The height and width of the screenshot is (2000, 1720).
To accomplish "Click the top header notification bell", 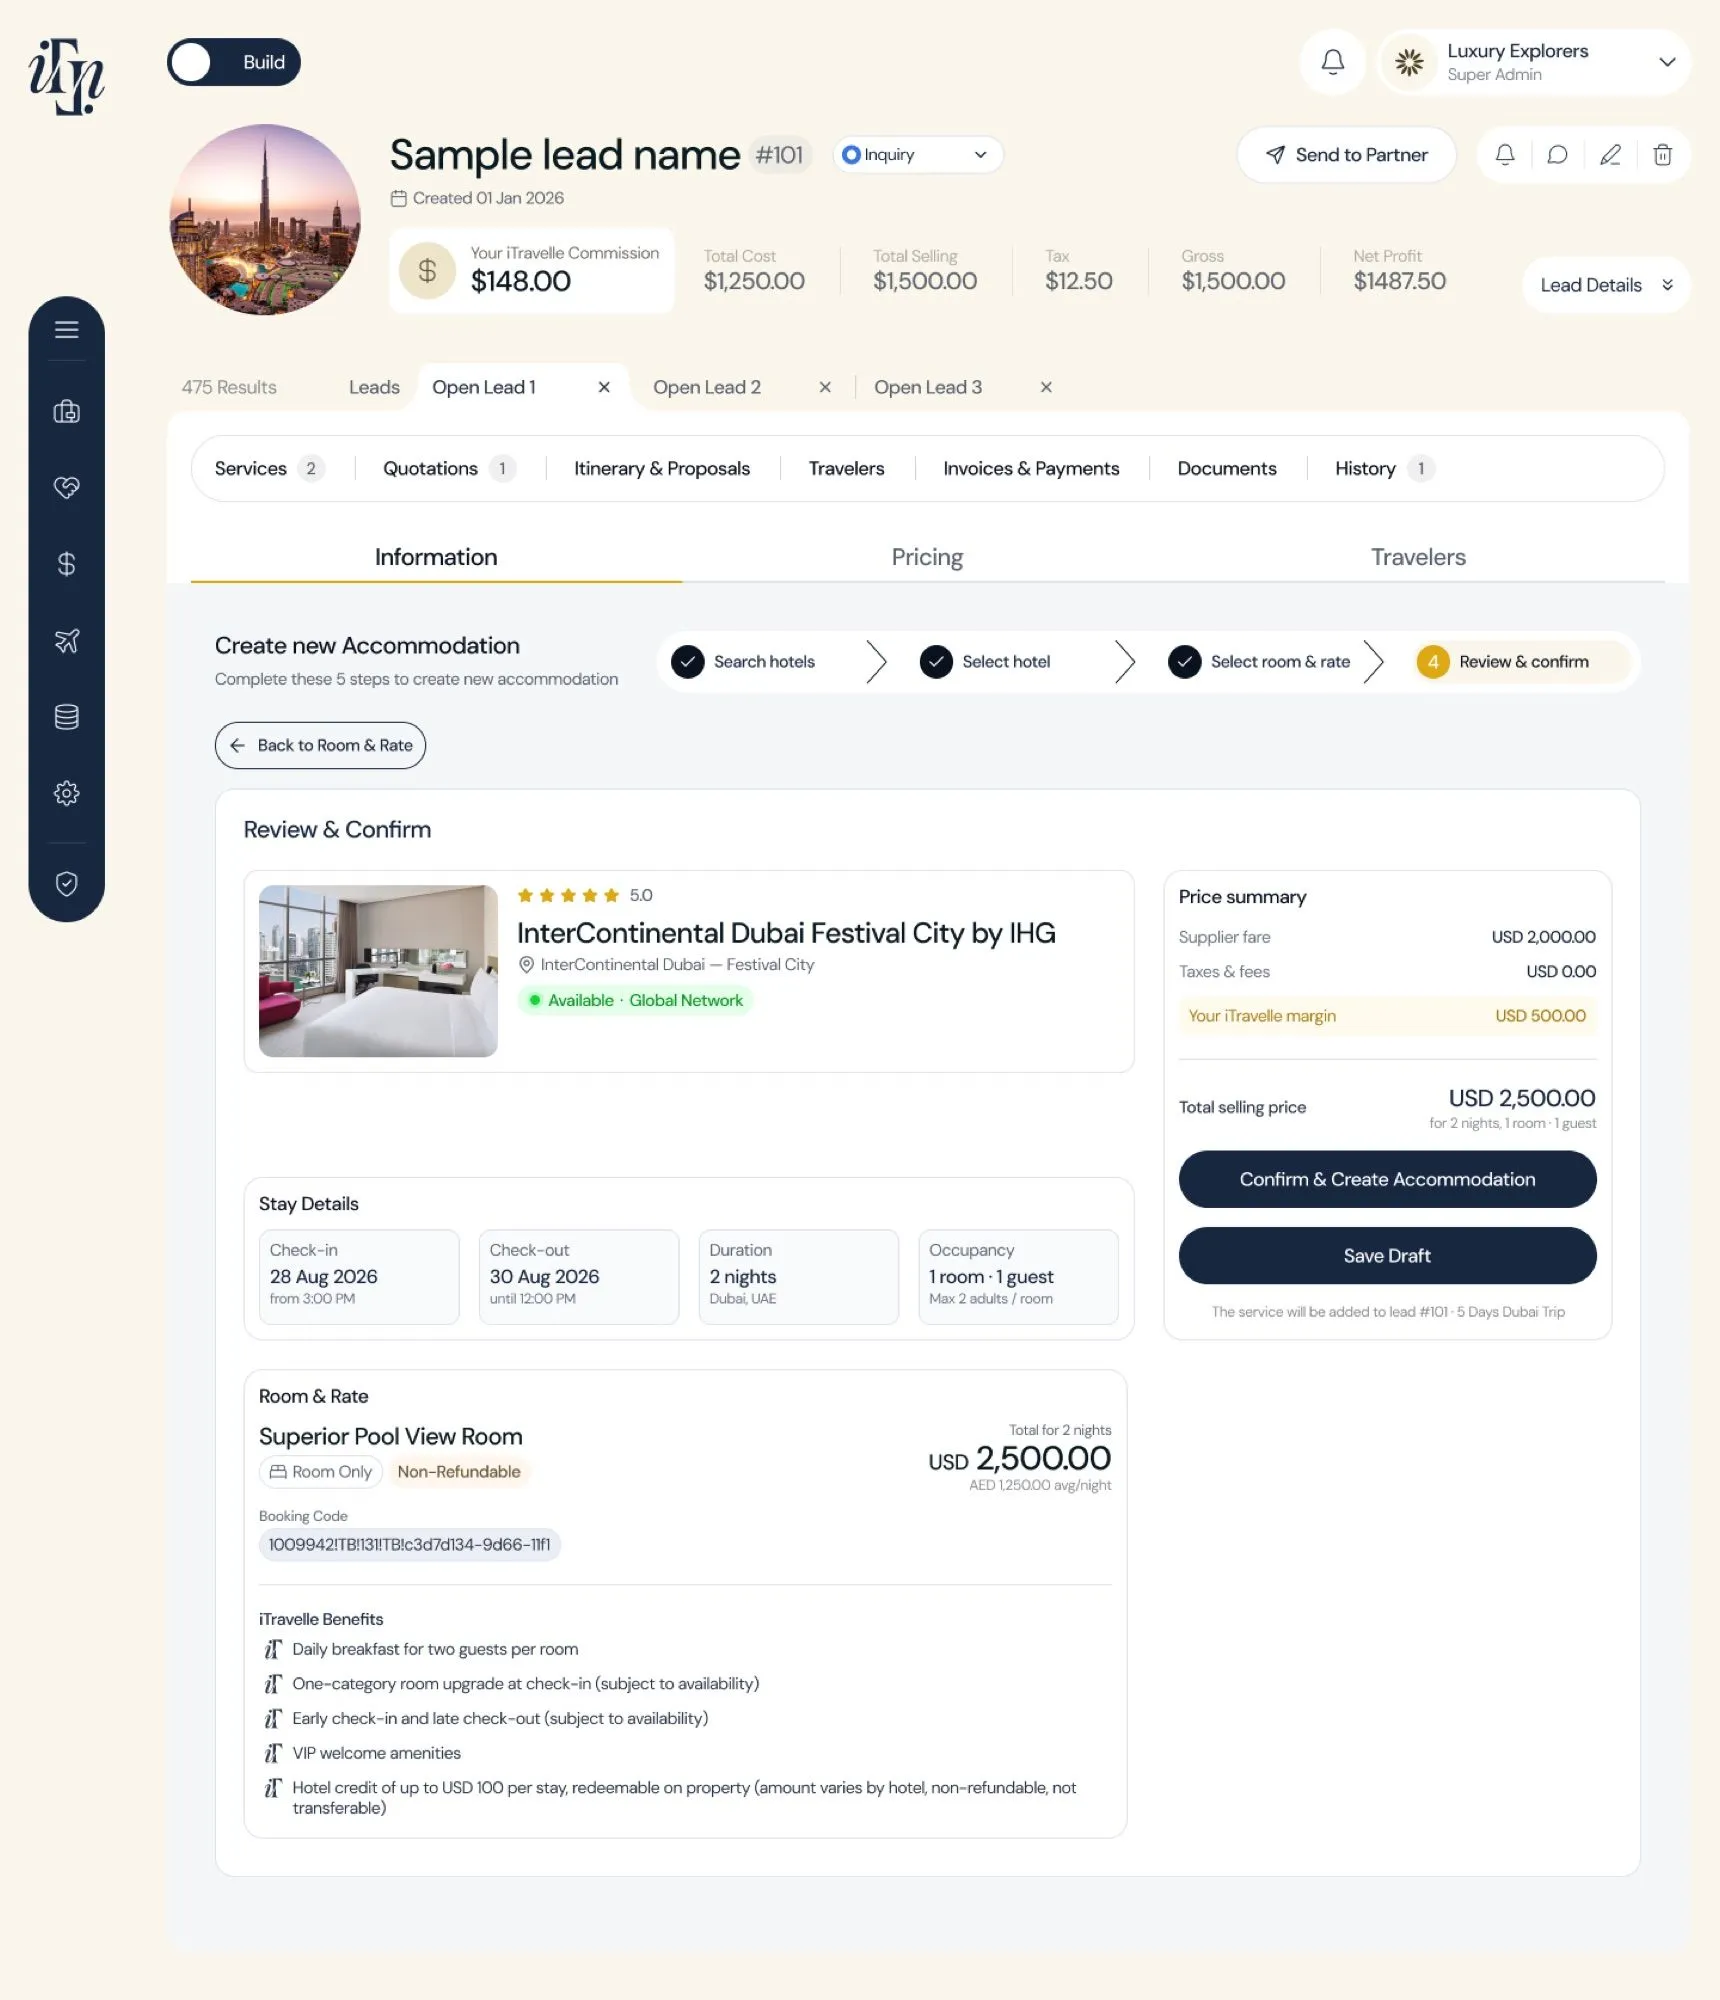I will pyautogui.click(x=1333, y=62).
